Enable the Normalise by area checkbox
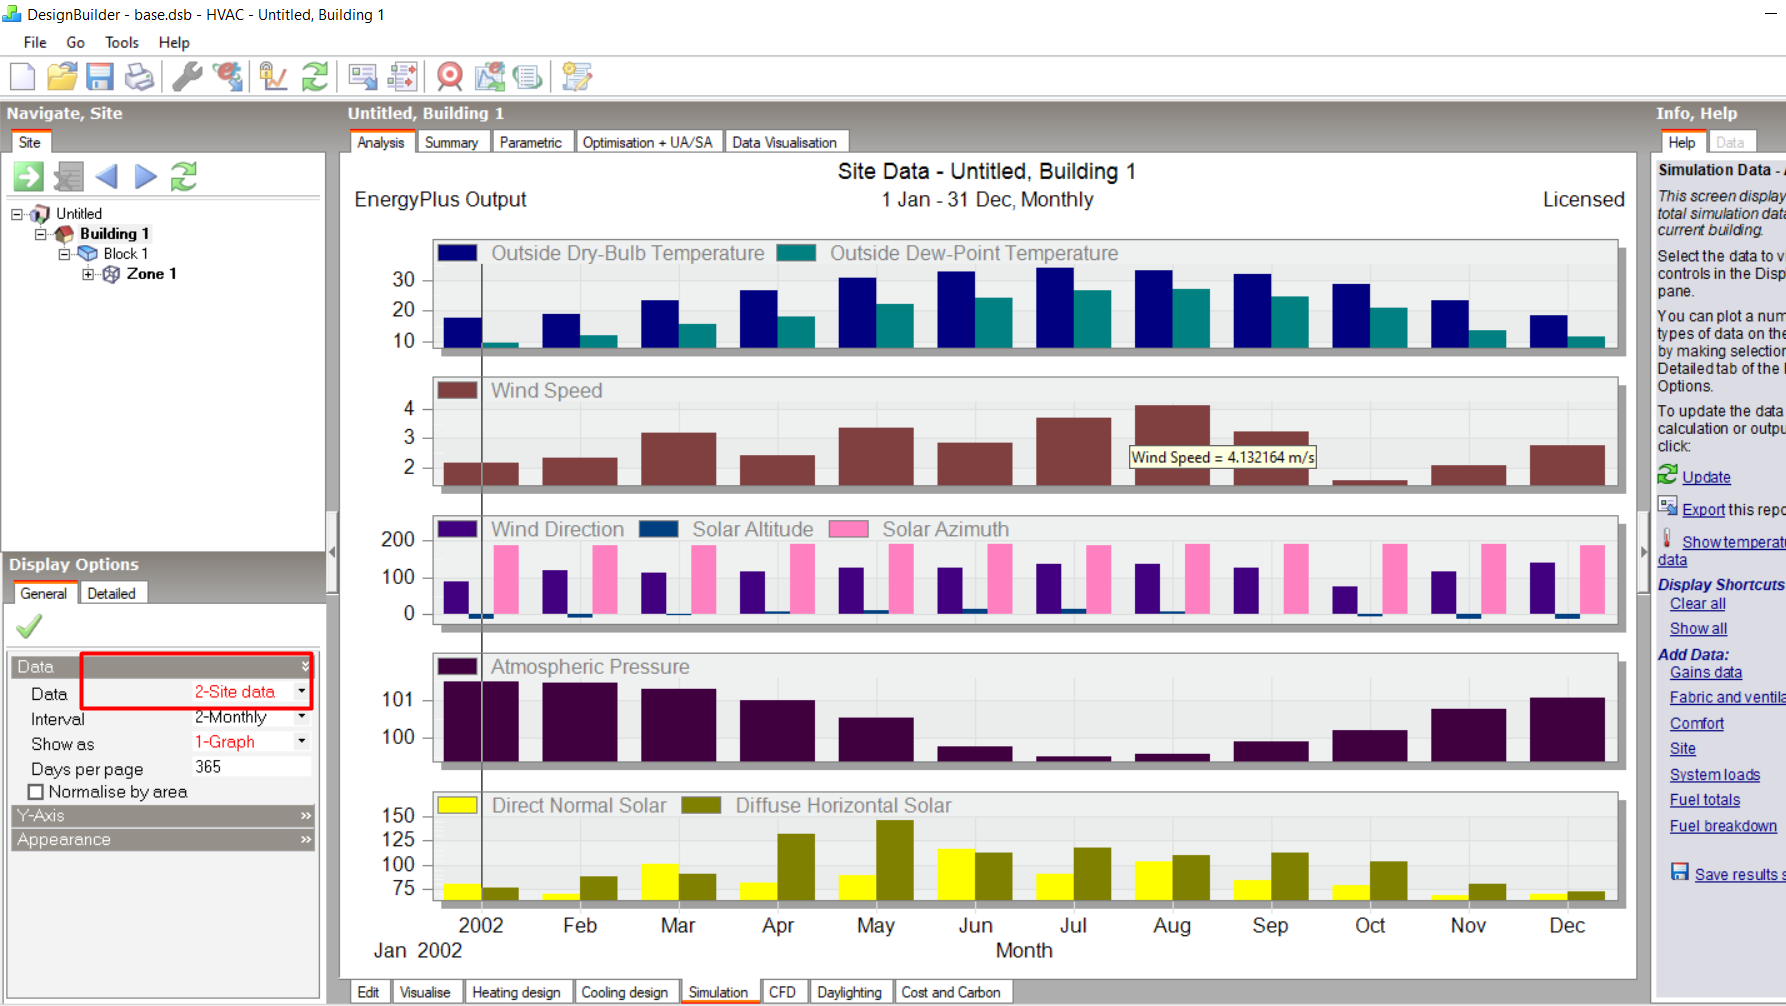The height and width of the screenshot is (1006, 1786). (x=36, y=792)
